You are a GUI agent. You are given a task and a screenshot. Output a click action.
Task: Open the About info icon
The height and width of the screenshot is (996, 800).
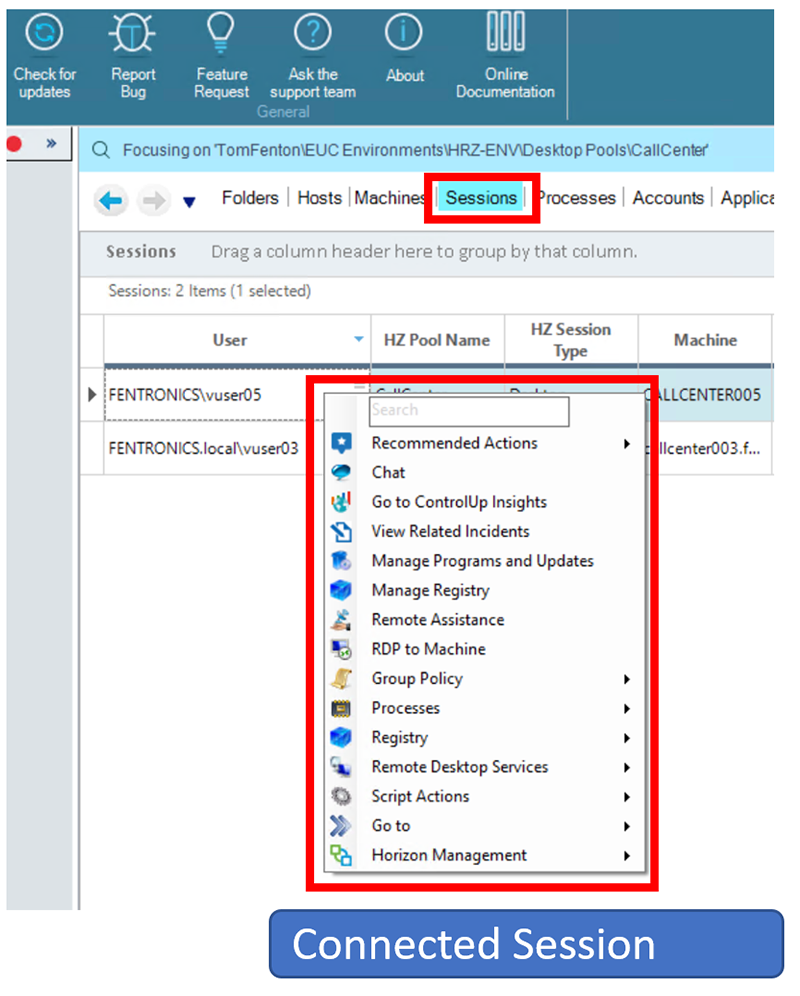[x=403, y=32]
